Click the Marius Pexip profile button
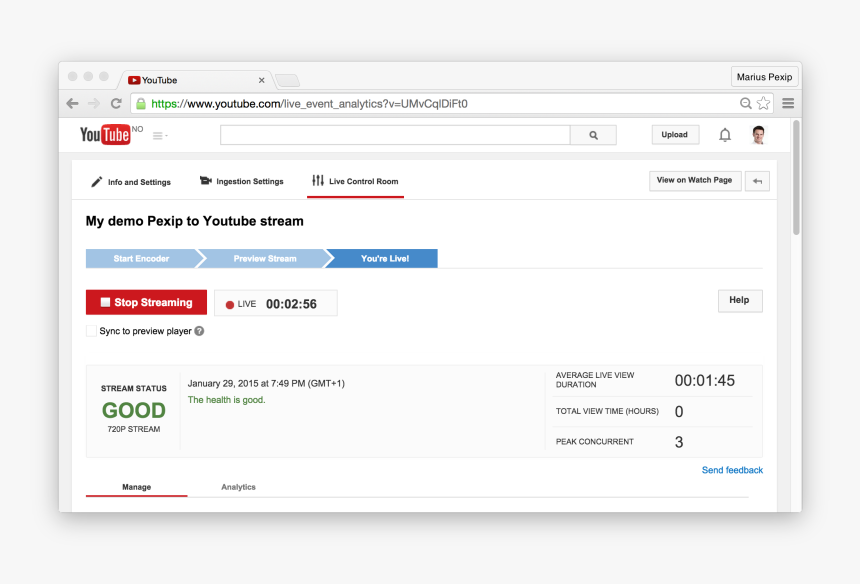 point(764,77)
